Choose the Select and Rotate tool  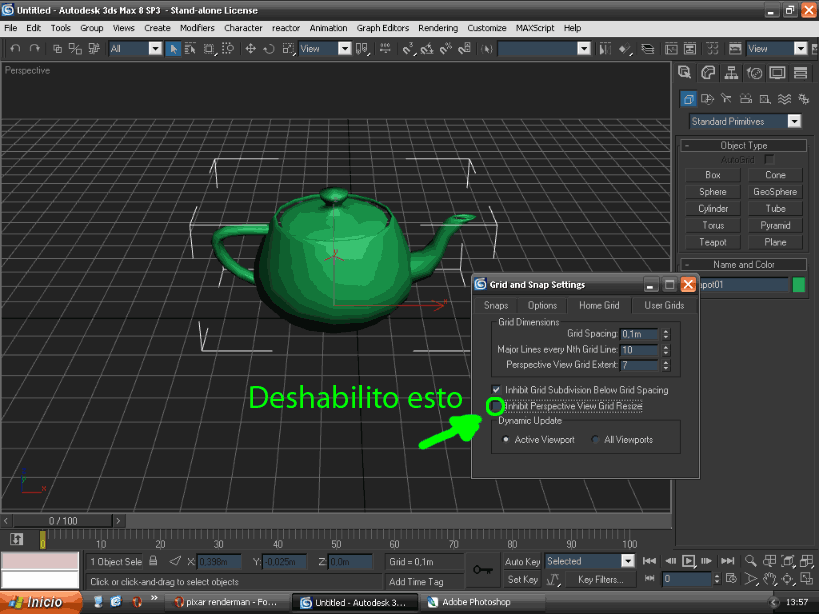point(269,49)
